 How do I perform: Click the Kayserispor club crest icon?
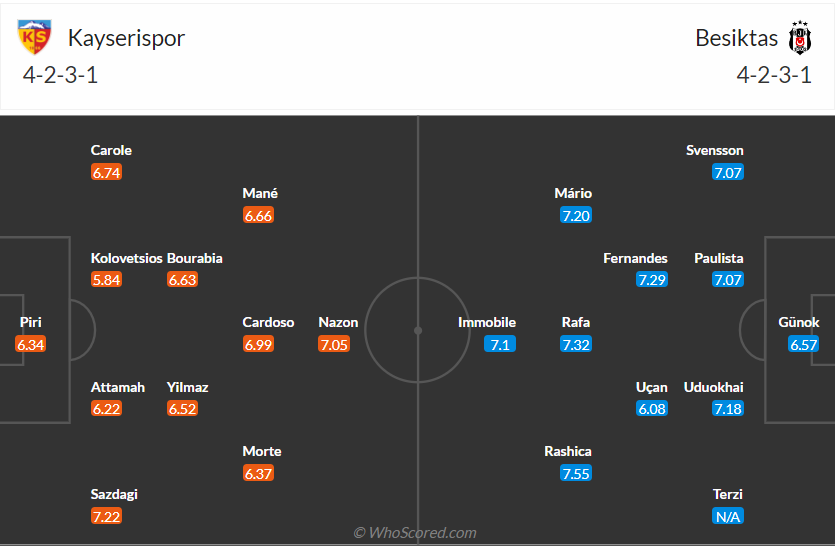click(35, 38)
